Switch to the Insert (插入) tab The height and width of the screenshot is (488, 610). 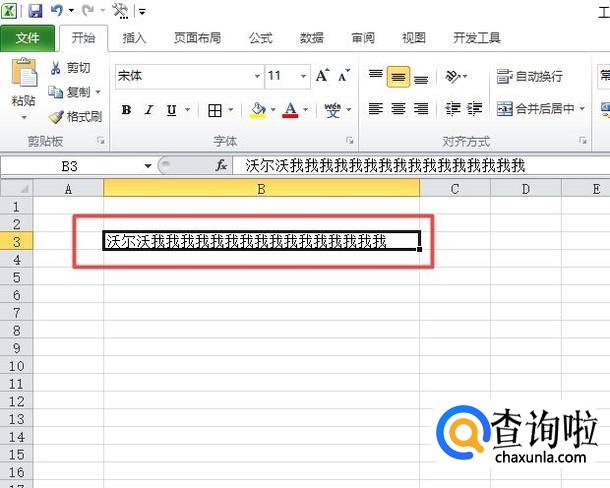click(134, 38)
